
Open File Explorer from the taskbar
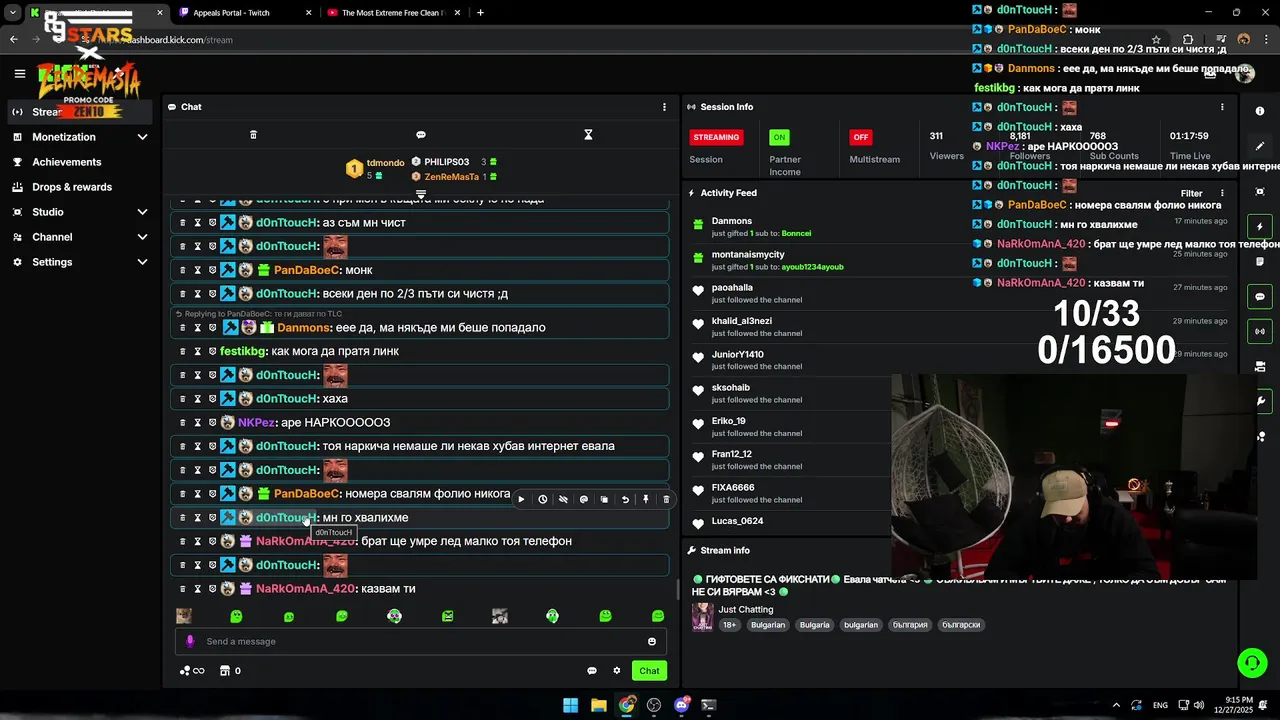[x=598, y=705]
